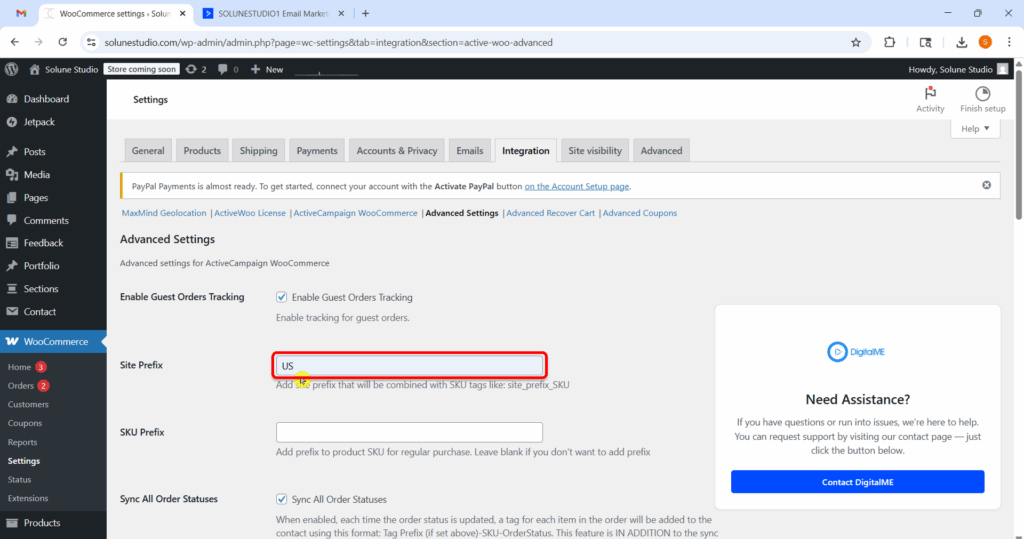The width and height of the screenshot is (1024, 539).
Task: Open WooCommerce Home submenu item
Action: [x=20, y=367]
